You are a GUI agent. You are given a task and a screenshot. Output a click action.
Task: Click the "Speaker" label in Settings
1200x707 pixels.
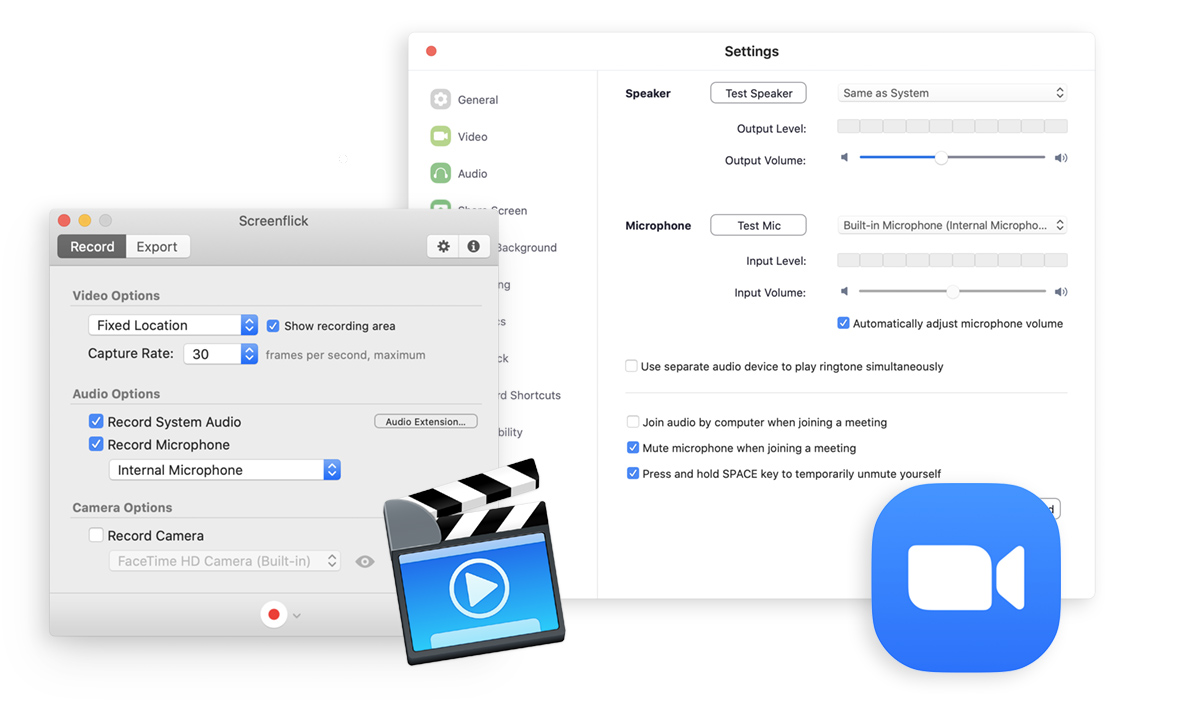click(x=648, y=94)
